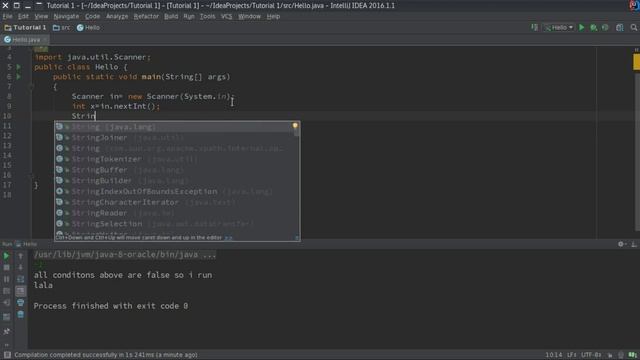Toggle Scroll to end icon in Run panel
Image resolution: width=640 pixels, height=360 pixels.
point(20,291)
